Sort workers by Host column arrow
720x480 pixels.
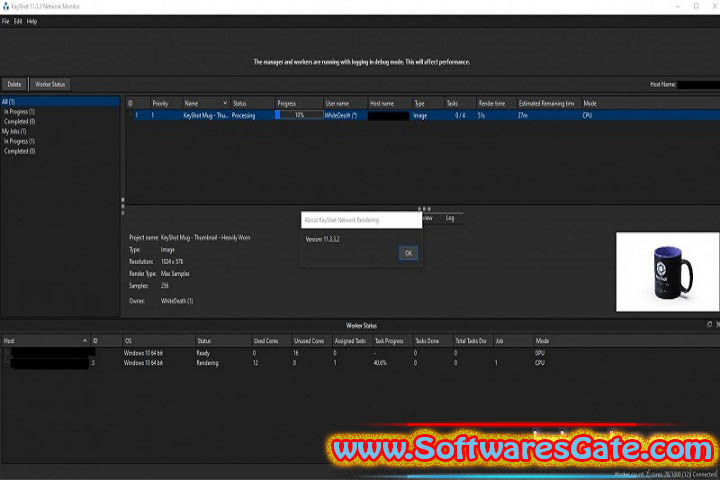pos(85,341)
